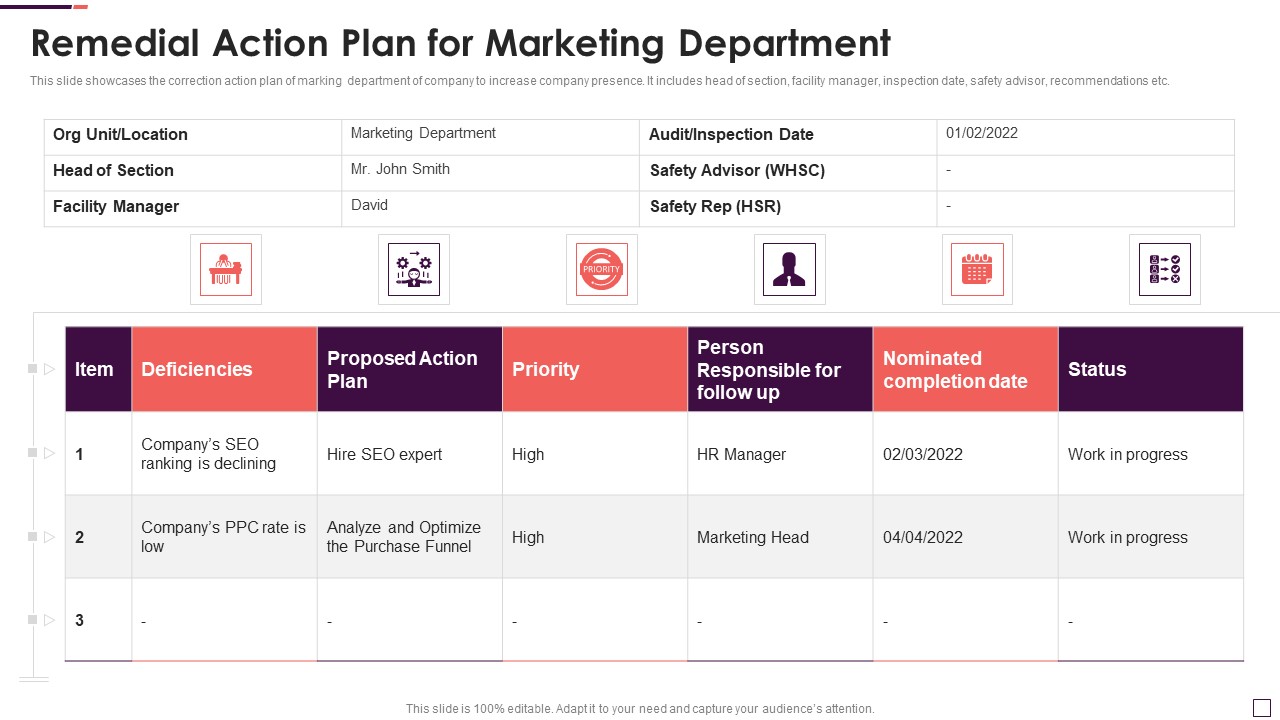Click the slide description subtitle text
This screenshot has height=720, width=1280.
(600, 81)
